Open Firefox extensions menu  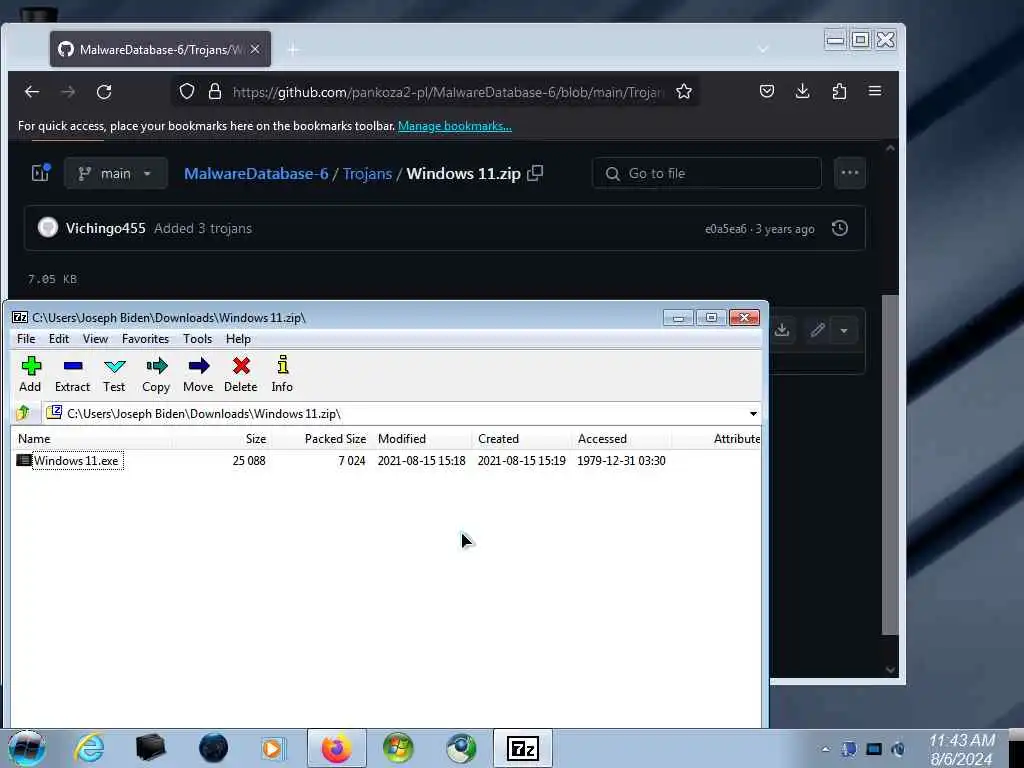[x=839, y=91]
